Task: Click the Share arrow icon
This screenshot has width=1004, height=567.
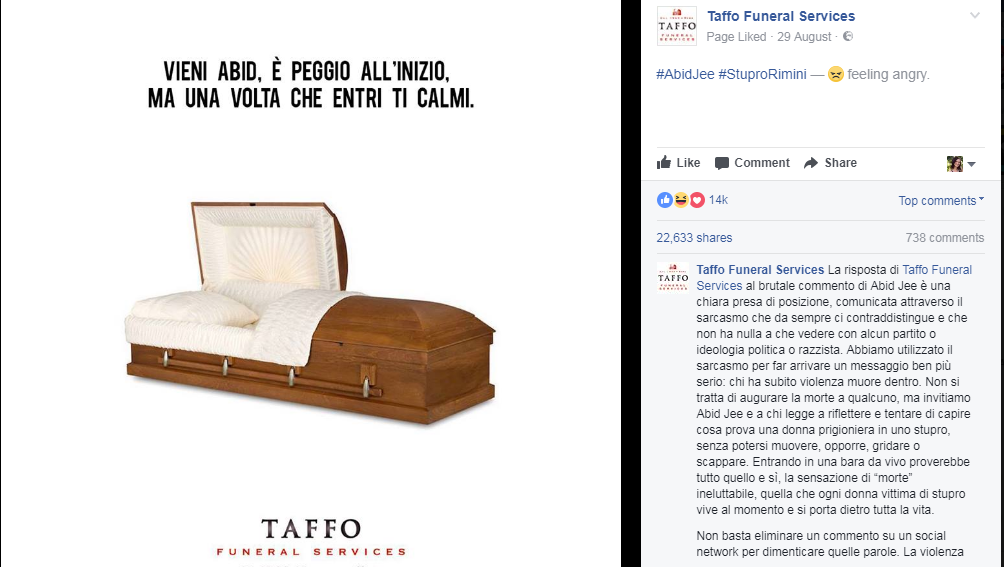Action: pyautogui.click(x=811, y=163)
